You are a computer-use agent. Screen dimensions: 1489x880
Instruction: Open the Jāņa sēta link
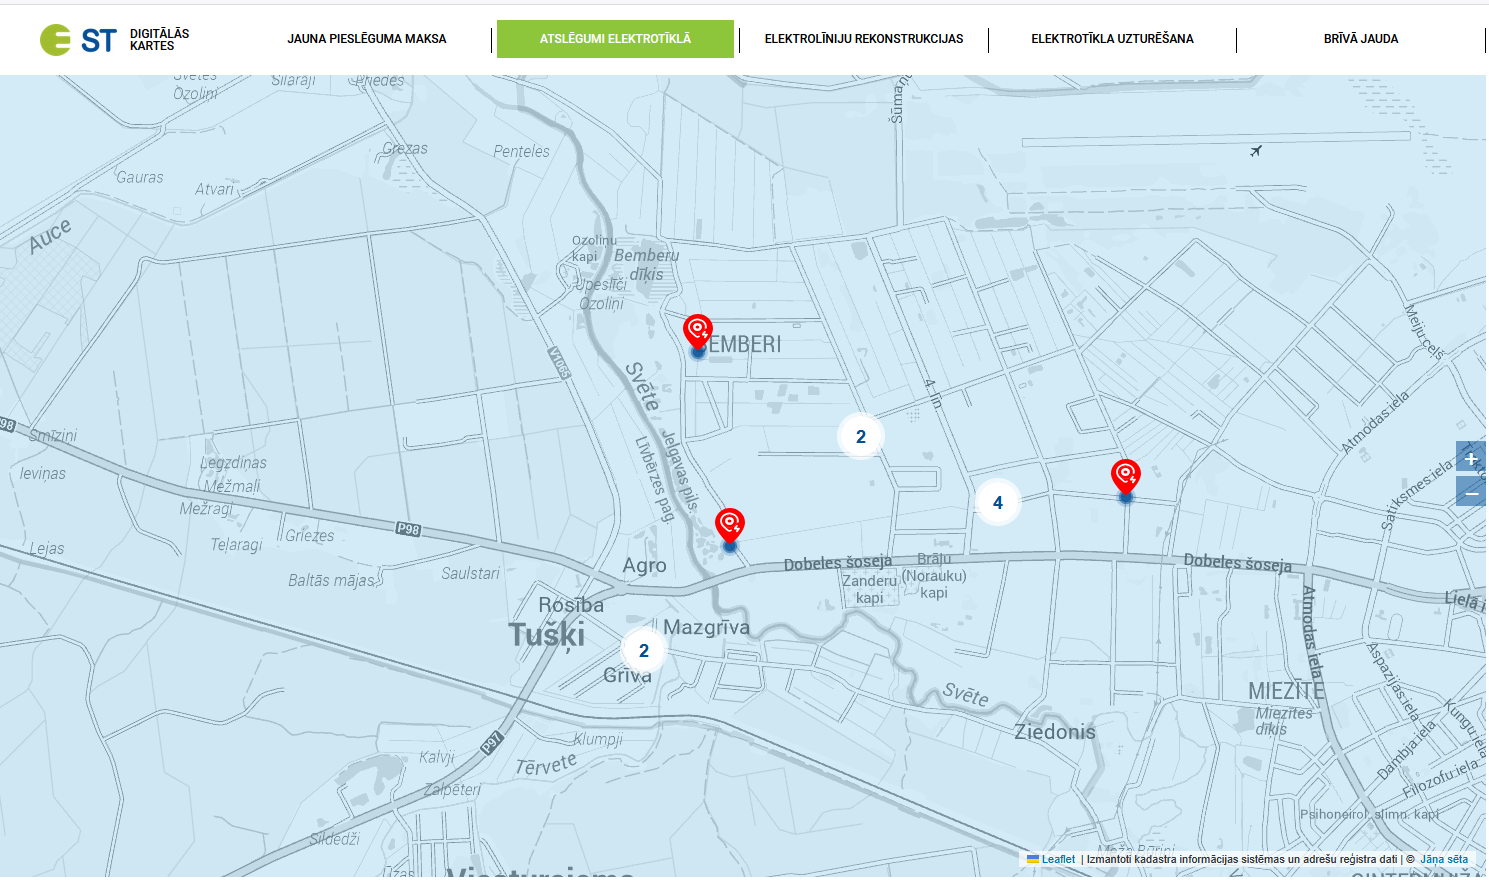pos(1444,859)
